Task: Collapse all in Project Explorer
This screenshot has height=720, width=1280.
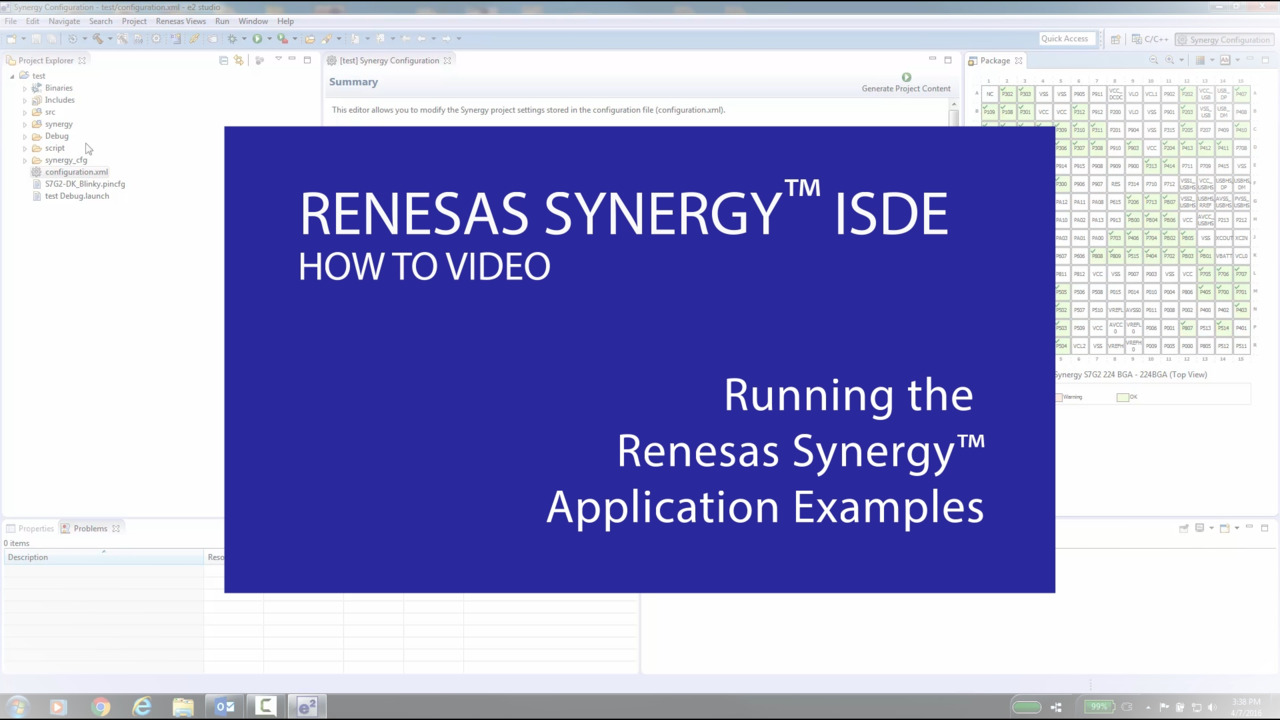Action: coord(223,61)
